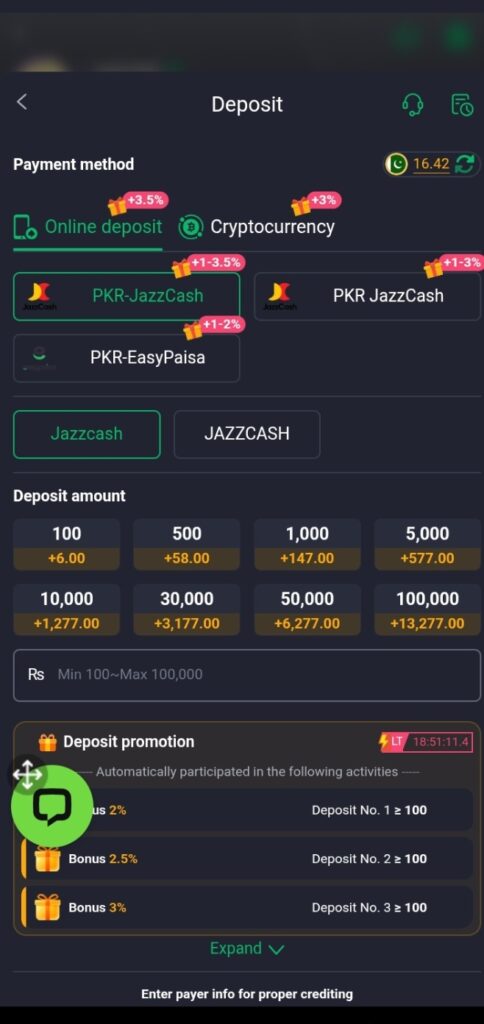Switch to the Cryptocurrency tab

pyautogui.click(x=257, y=227)
